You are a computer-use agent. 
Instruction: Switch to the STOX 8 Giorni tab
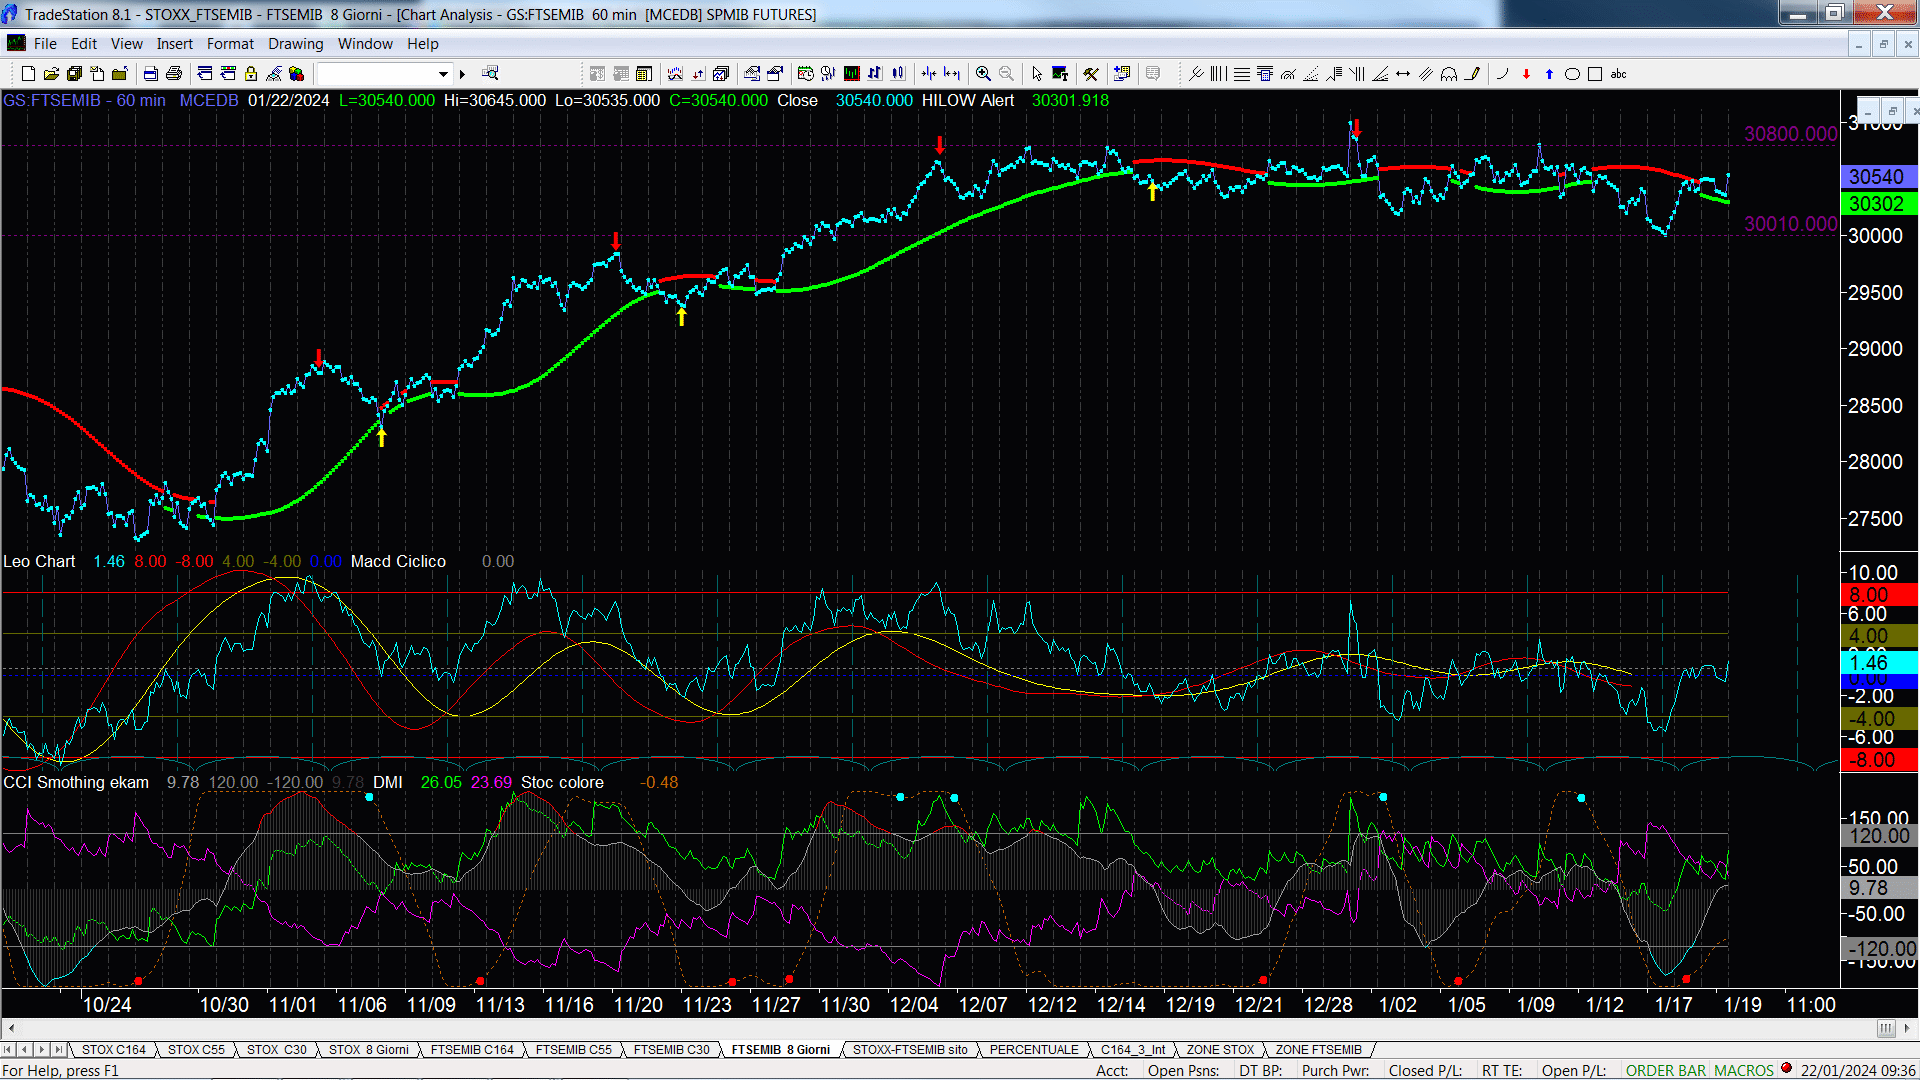click(x=369, y=1050)
